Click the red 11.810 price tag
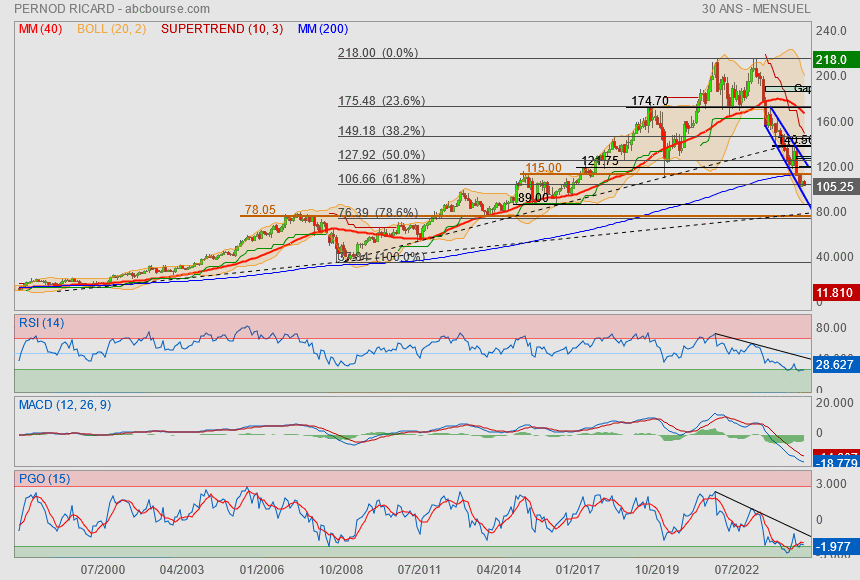Image resolution: width=860 pixels, height=580 pixels. [x=835, y=293]
